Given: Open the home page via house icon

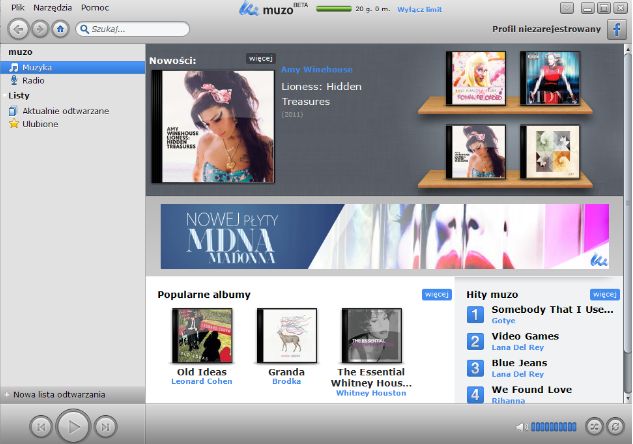Looking at the screenshot, I should (x=60, y=29).
